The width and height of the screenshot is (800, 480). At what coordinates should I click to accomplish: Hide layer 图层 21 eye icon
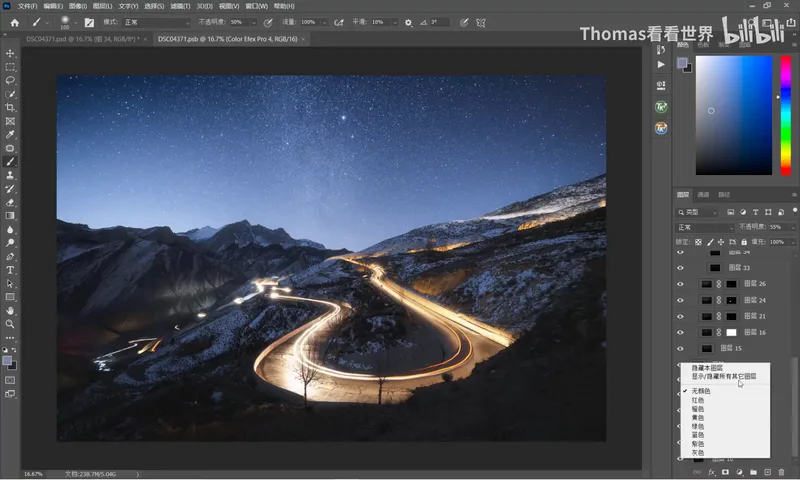[680, 316]
